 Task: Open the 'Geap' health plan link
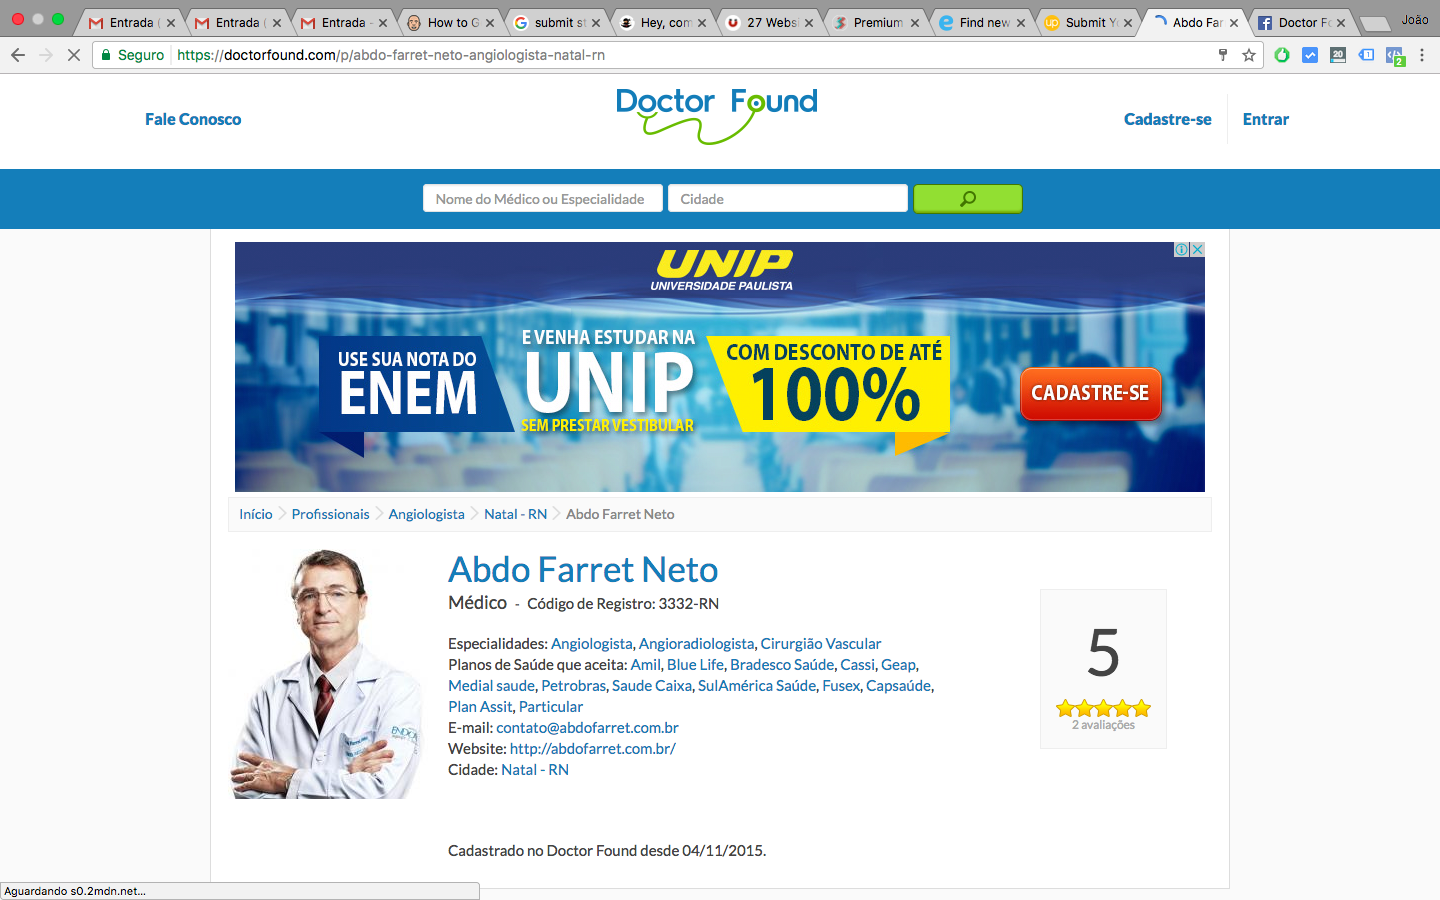click(898, 665)
